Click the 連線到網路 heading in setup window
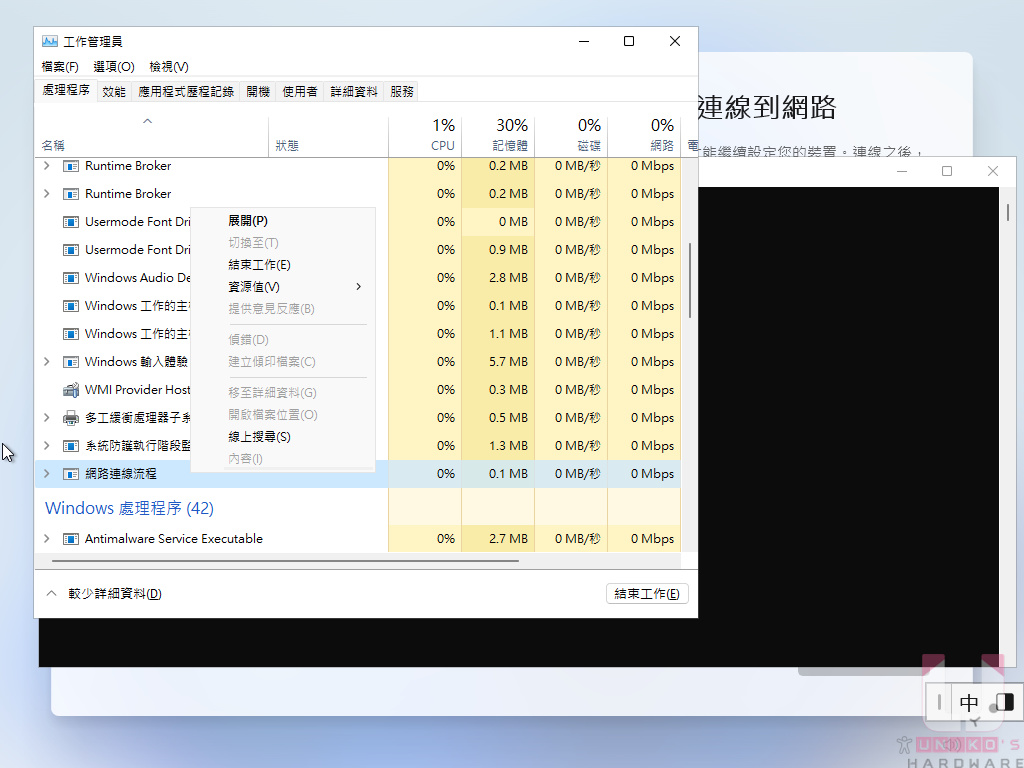Viewport: 1024px width, 768px height. [x=767, y=108]
